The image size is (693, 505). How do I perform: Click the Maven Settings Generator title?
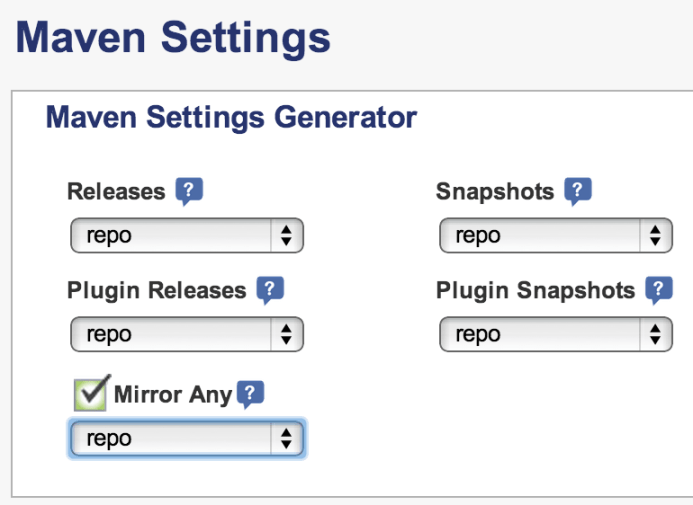pyautogui.click(x=231, y=118)
